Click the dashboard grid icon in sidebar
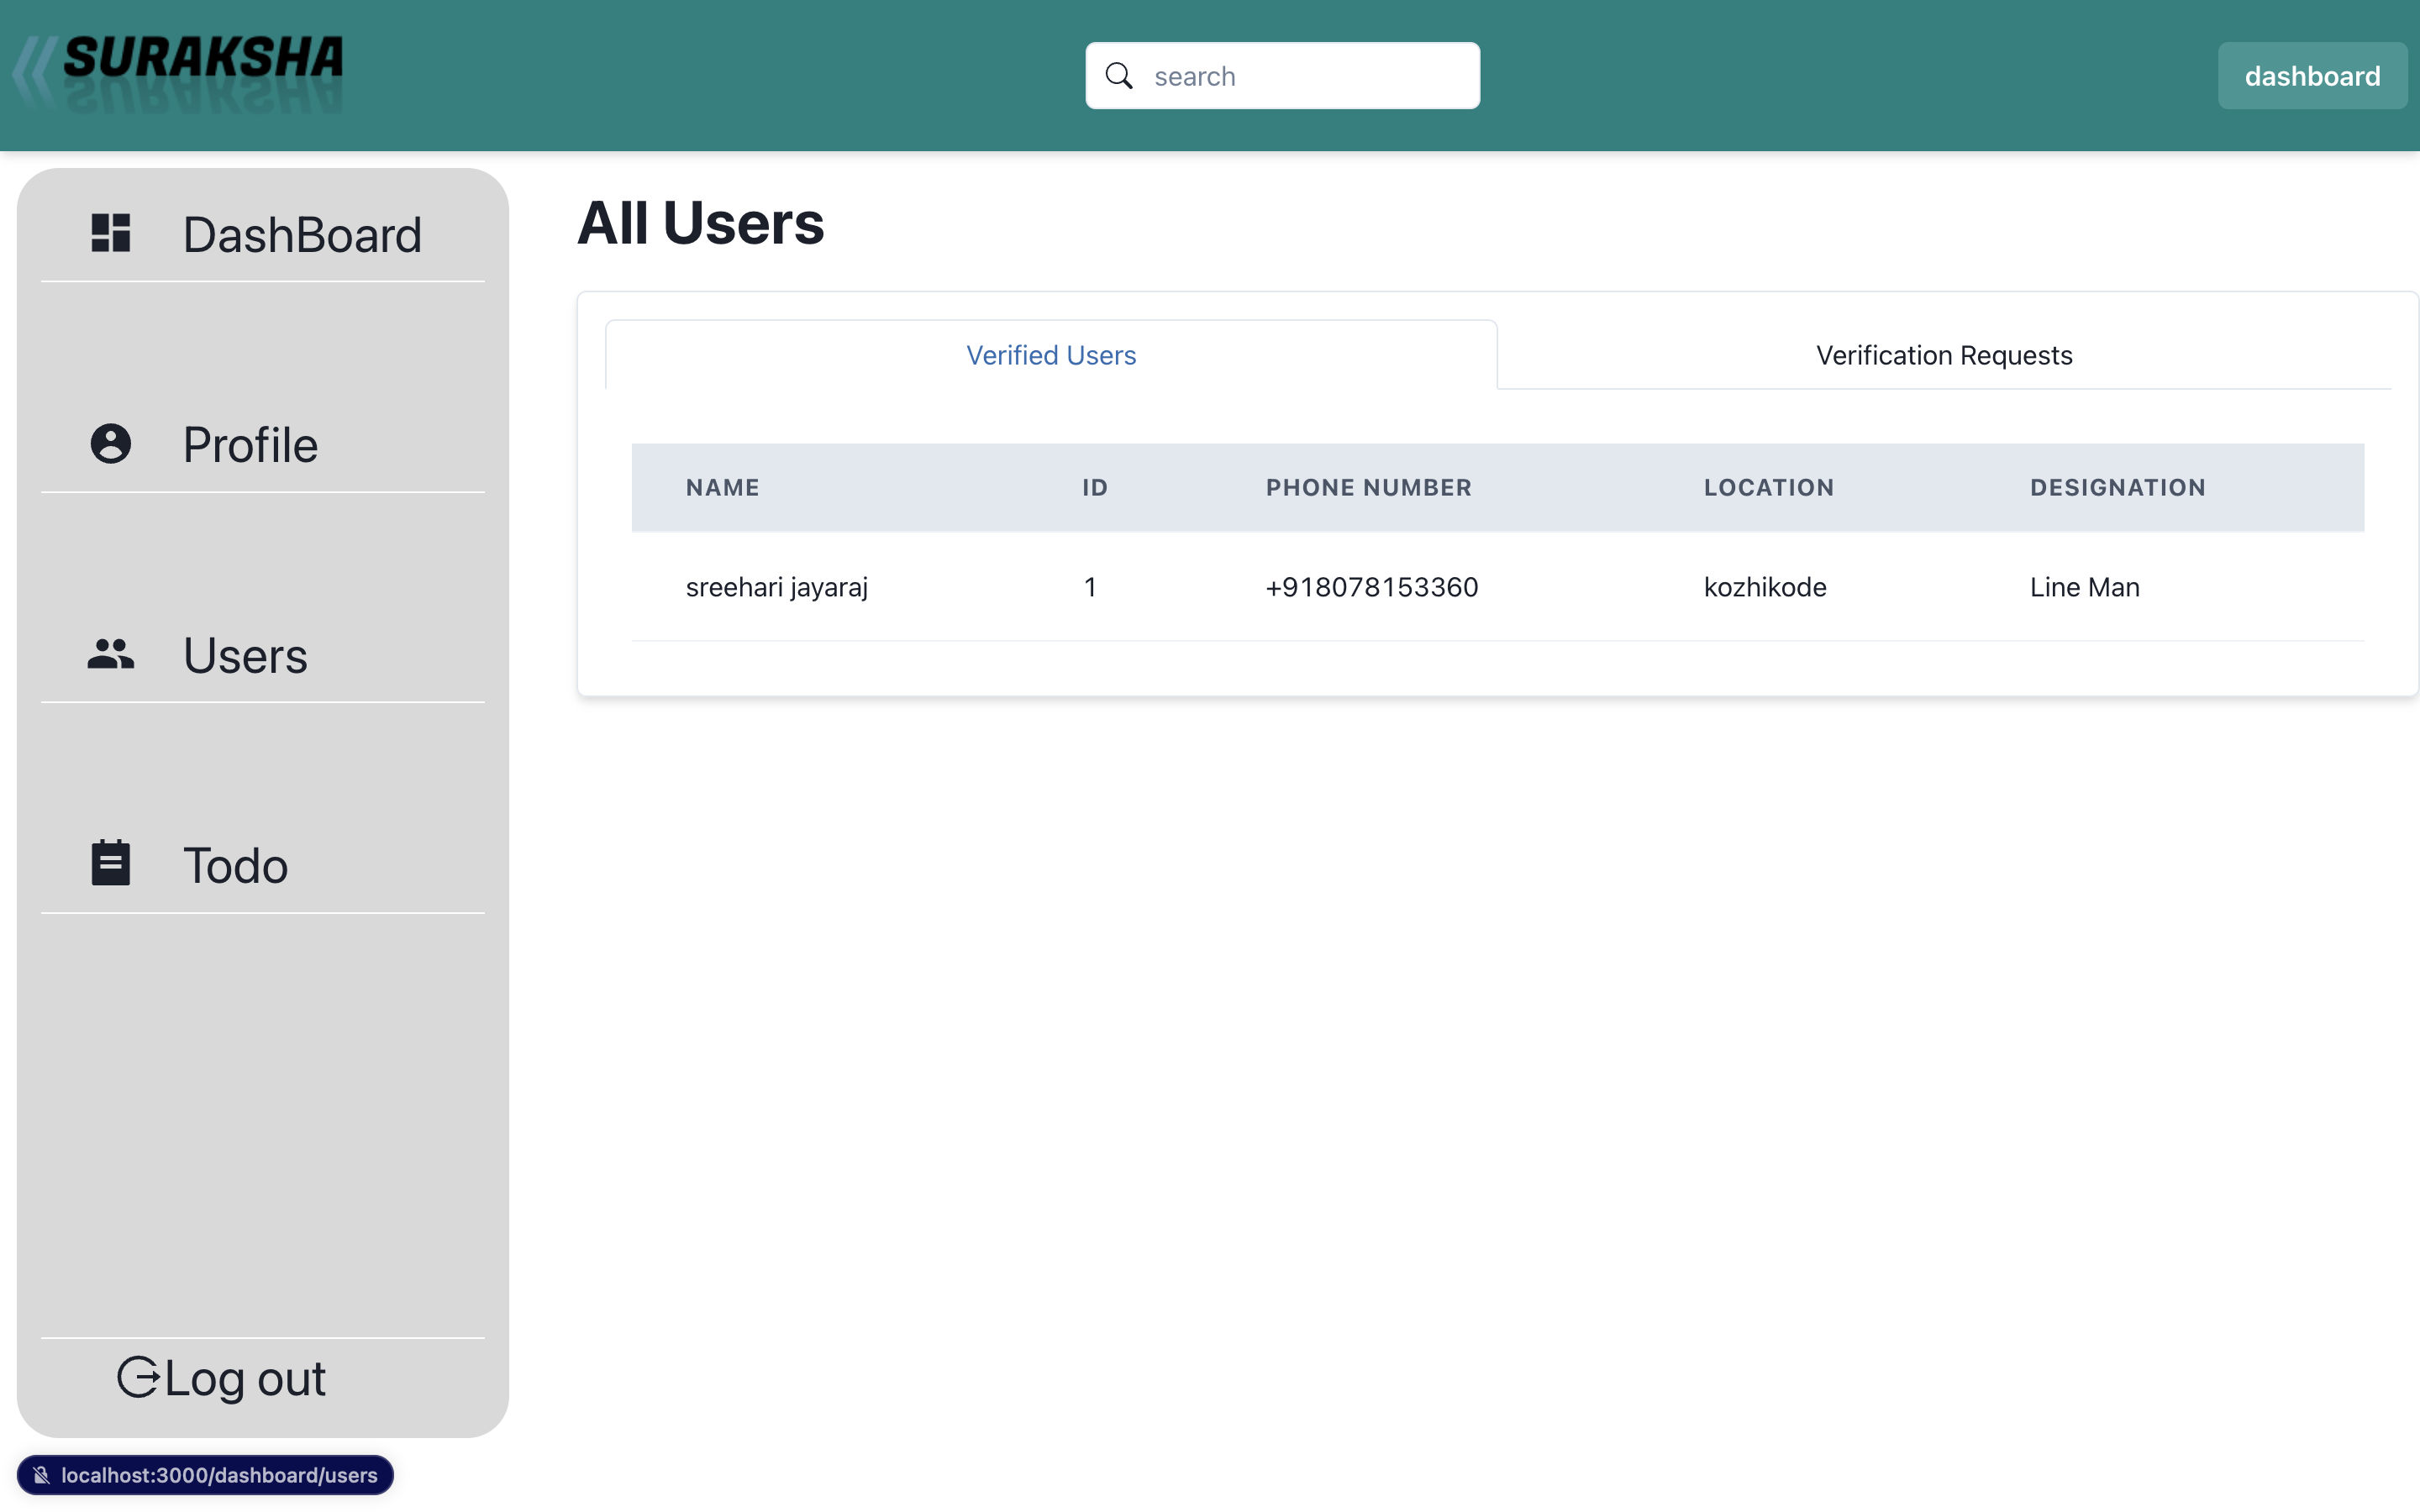Screen dimensions: 2420x1512 110,233
